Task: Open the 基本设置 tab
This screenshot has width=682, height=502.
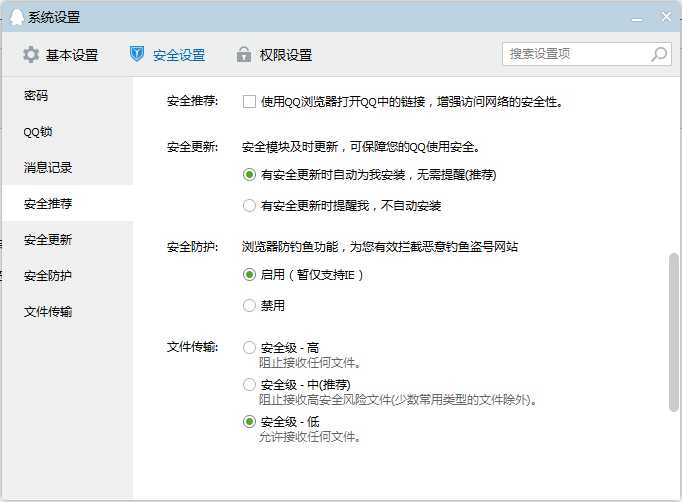Action: pyautogui.click(x=60, y=55)
